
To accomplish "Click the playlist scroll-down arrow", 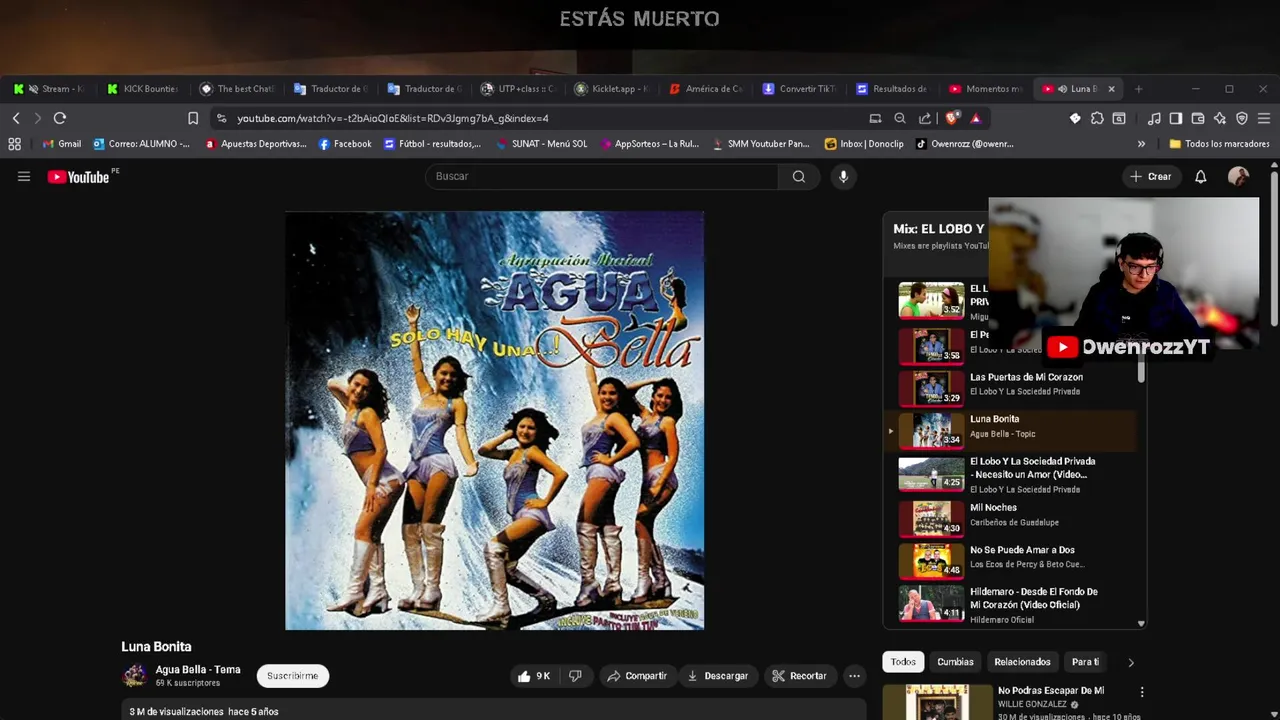I will [x=1141, y=623].
